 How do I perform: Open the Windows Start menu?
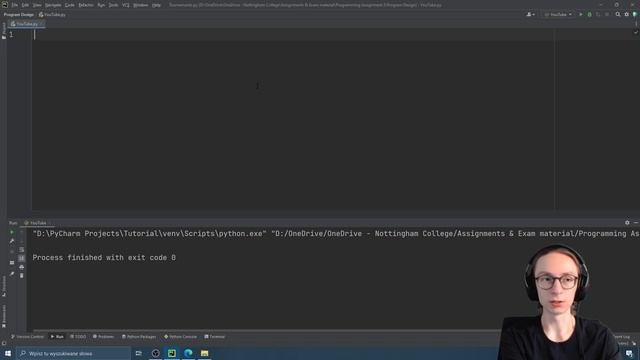[8, 353]
